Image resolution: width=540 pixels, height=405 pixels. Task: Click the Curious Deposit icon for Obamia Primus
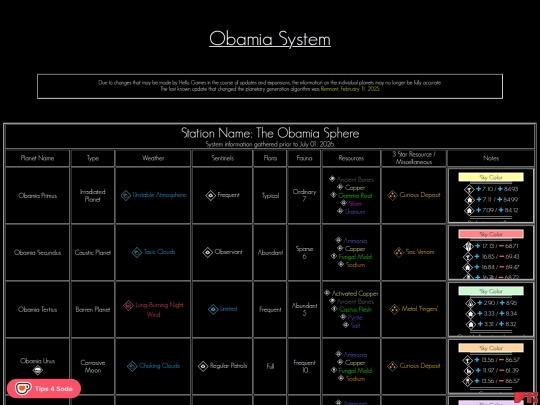tap(392, 196)
